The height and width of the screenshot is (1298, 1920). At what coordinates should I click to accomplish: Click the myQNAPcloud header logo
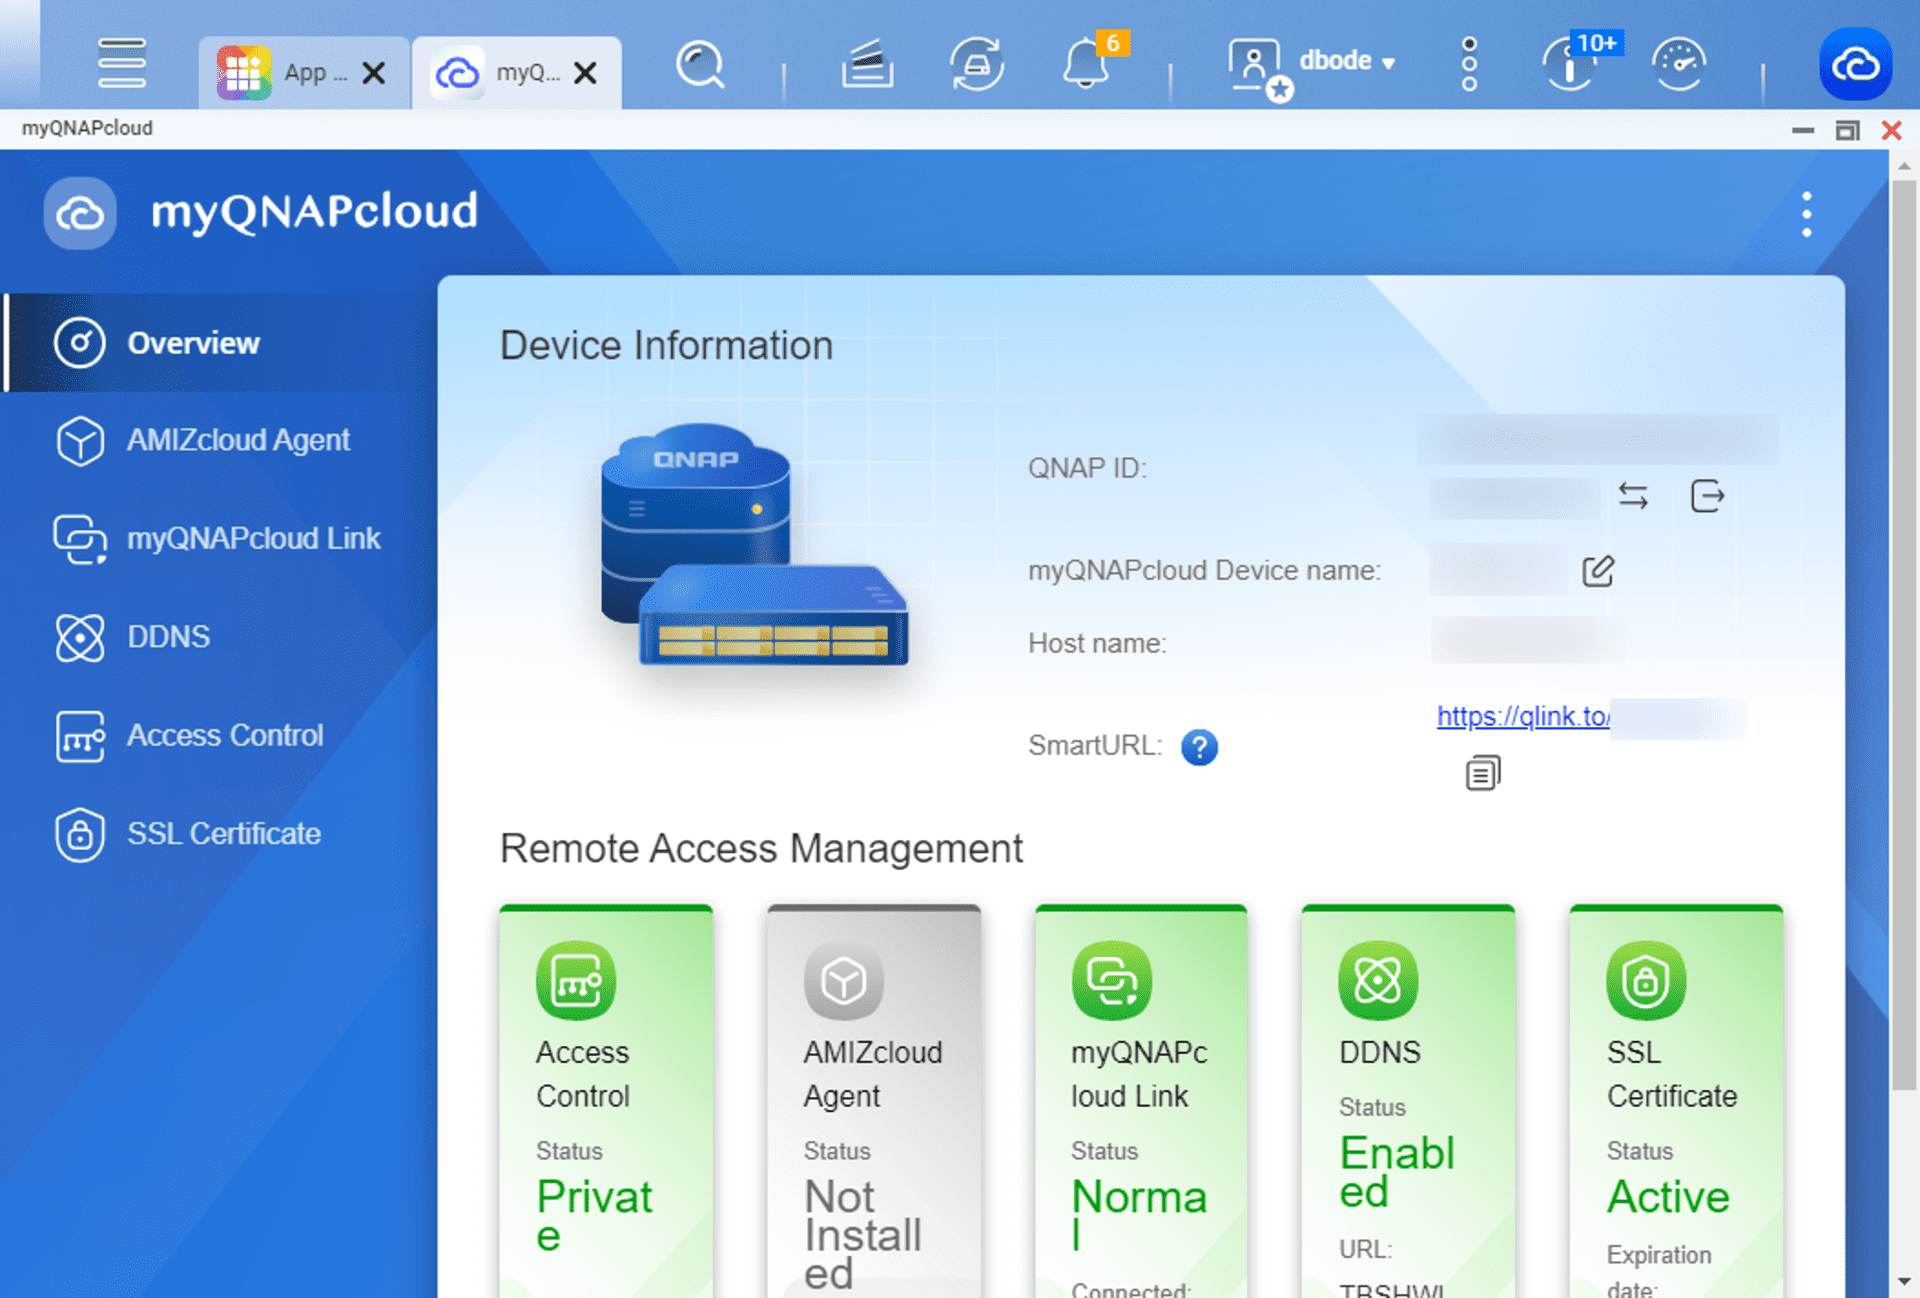80,213
